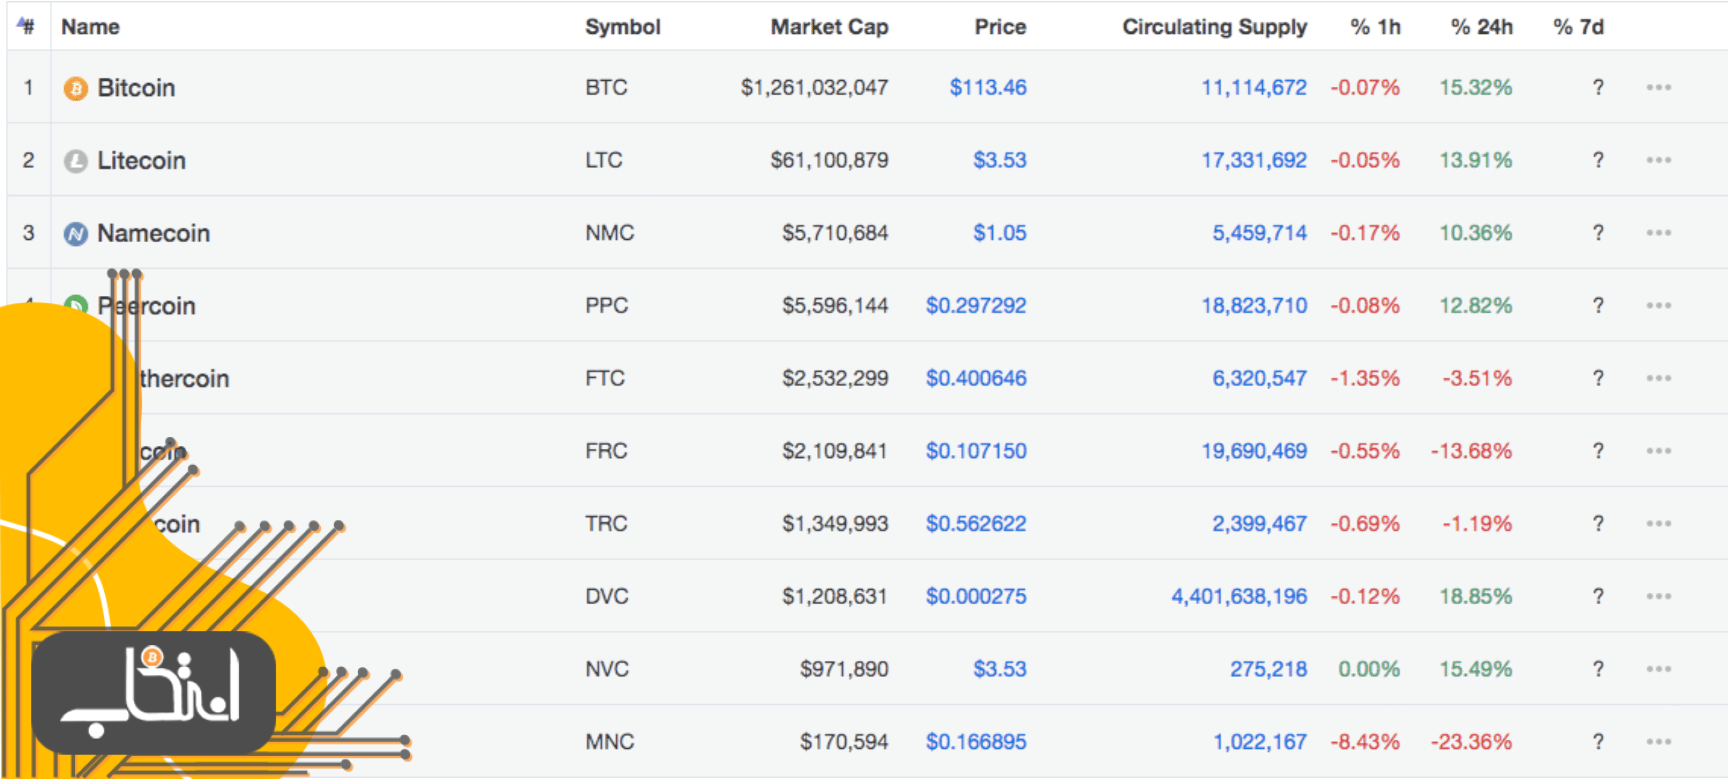Sort the table by rank number column
The height and width of the screenshot is (780, 1728).
pos(27,27)
